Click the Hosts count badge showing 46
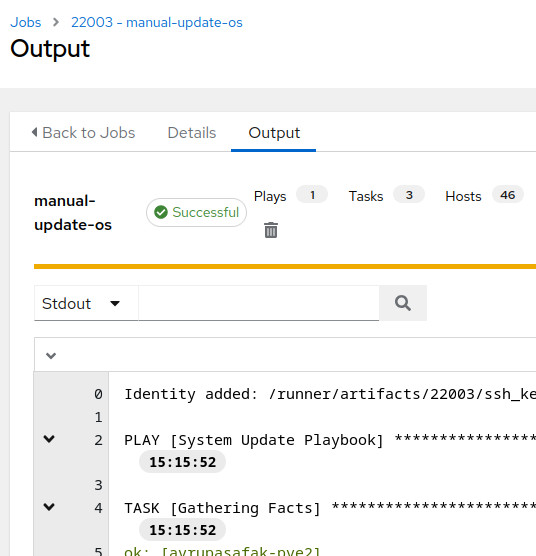Screen dimensions: 536x556 pos(508,195)
